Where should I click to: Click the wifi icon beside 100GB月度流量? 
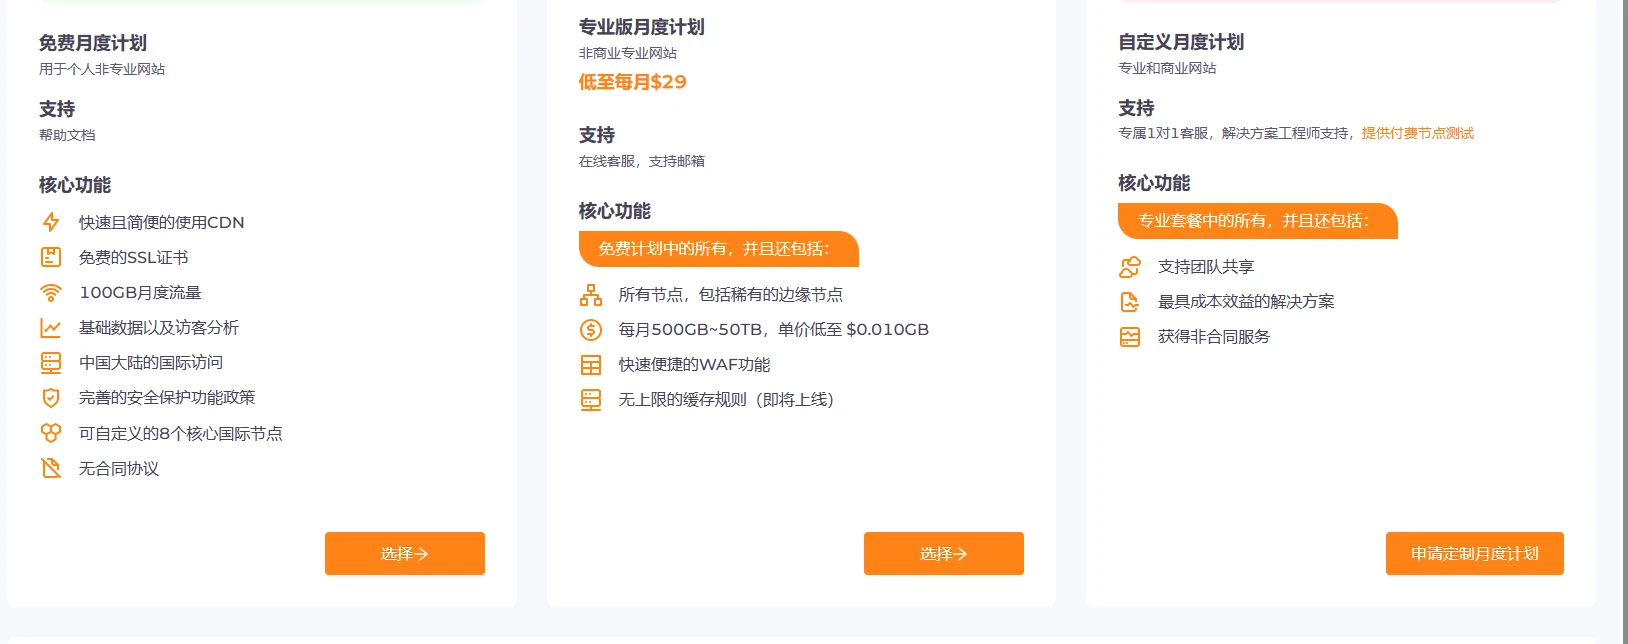[51, 293]
